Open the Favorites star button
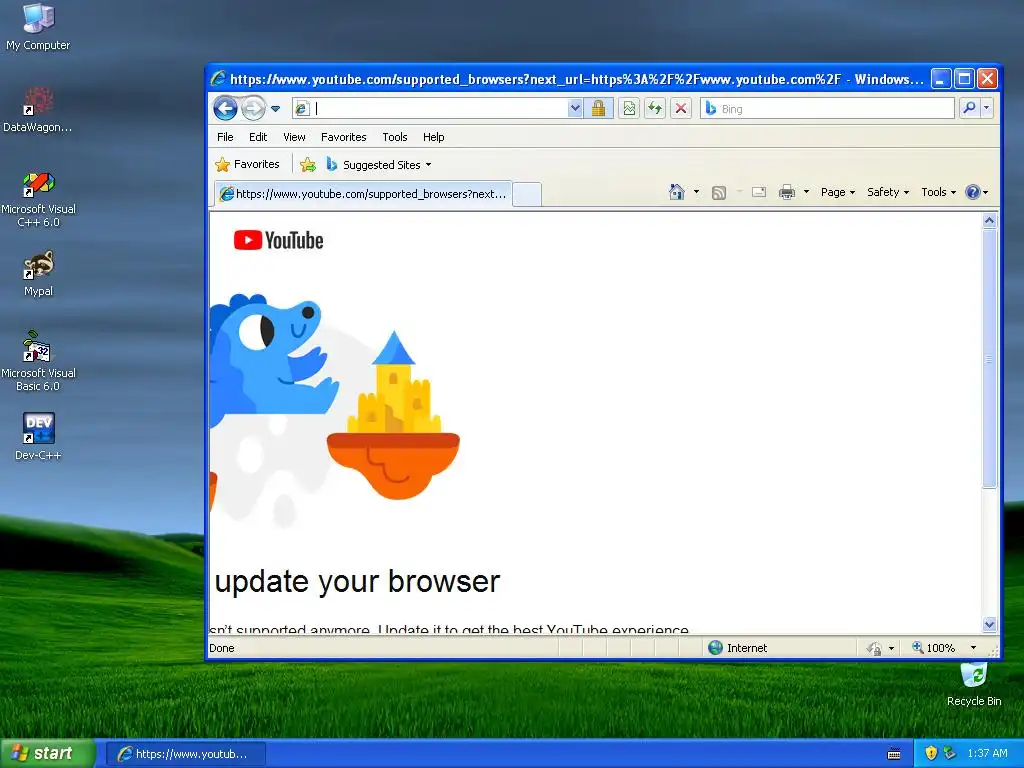This screenshot has height=768, width=1024. coord(248,165)
